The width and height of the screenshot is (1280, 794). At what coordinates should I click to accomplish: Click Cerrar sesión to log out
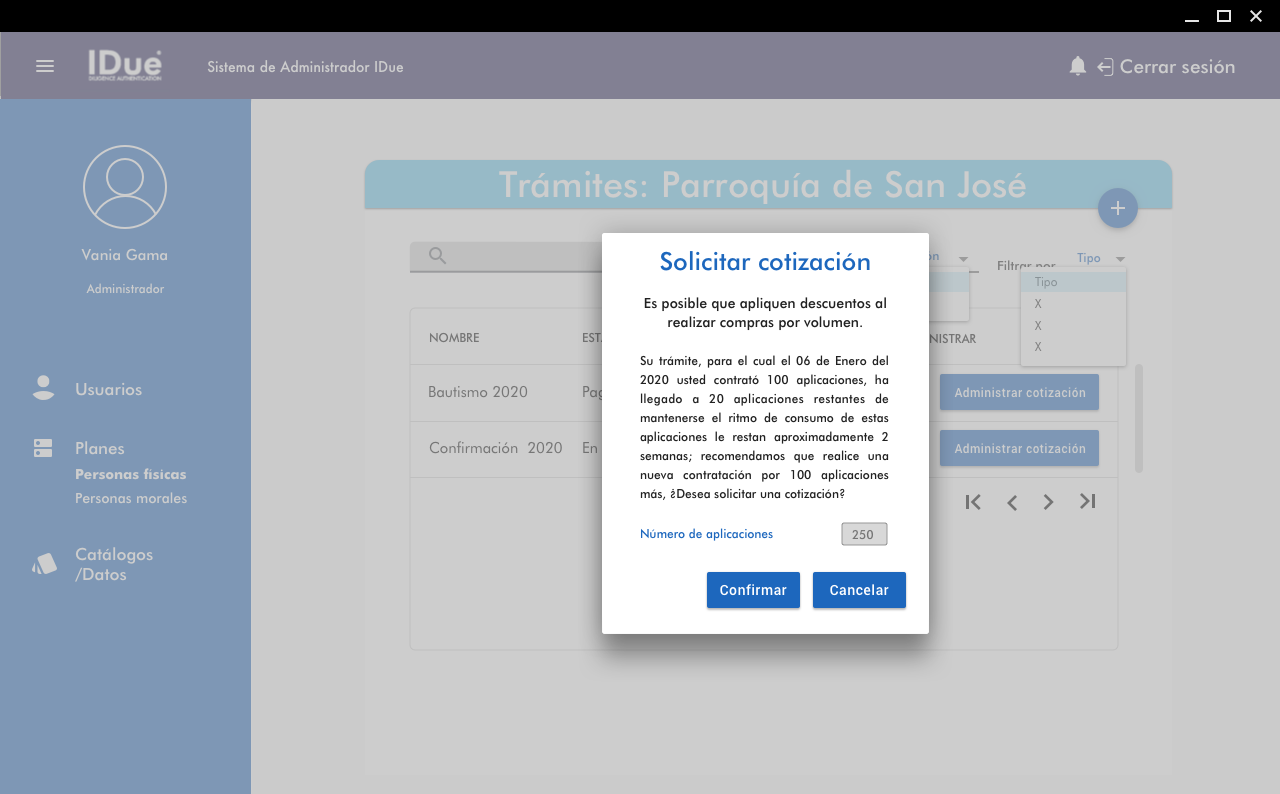point(1176,67)
